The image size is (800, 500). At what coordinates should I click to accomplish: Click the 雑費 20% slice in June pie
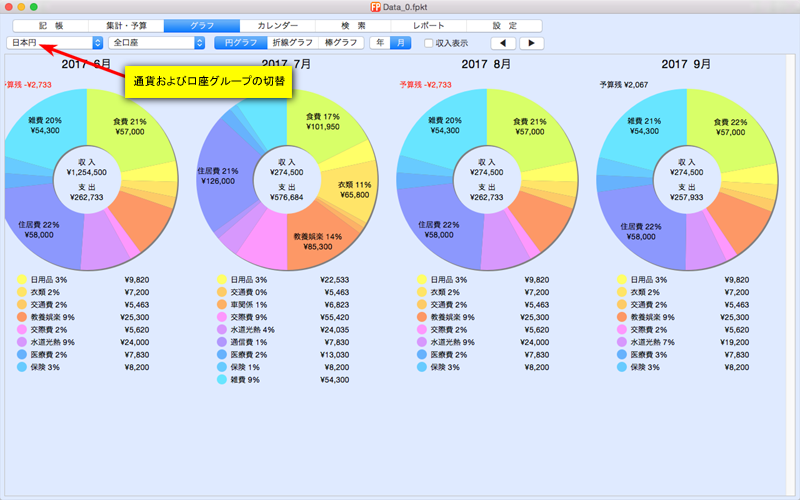[x=45, y=126]
